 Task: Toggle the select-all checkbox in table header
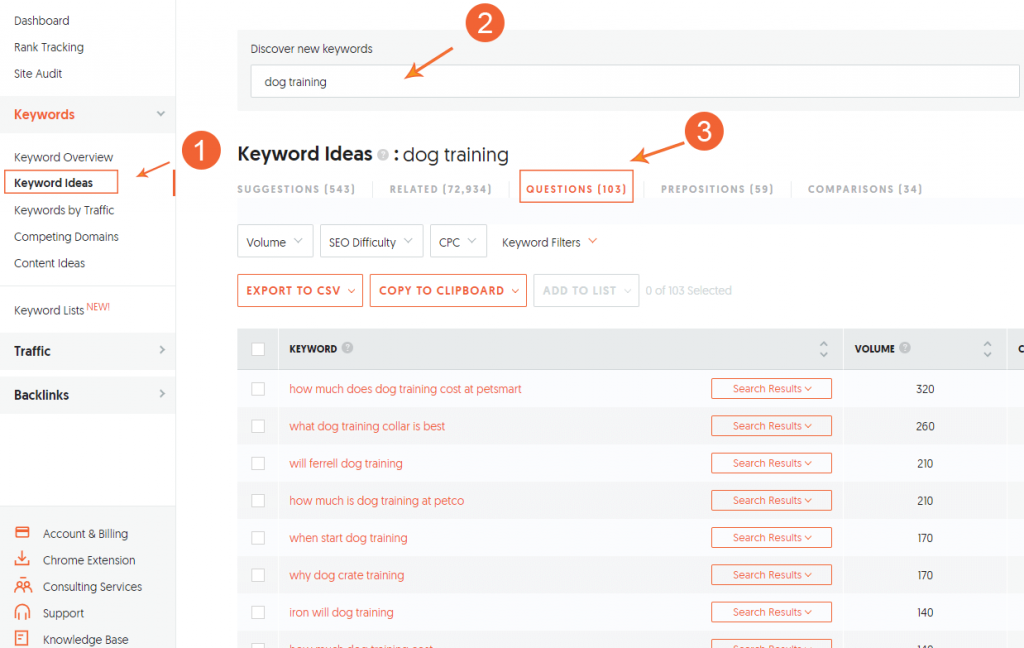(x=258, y=349)
